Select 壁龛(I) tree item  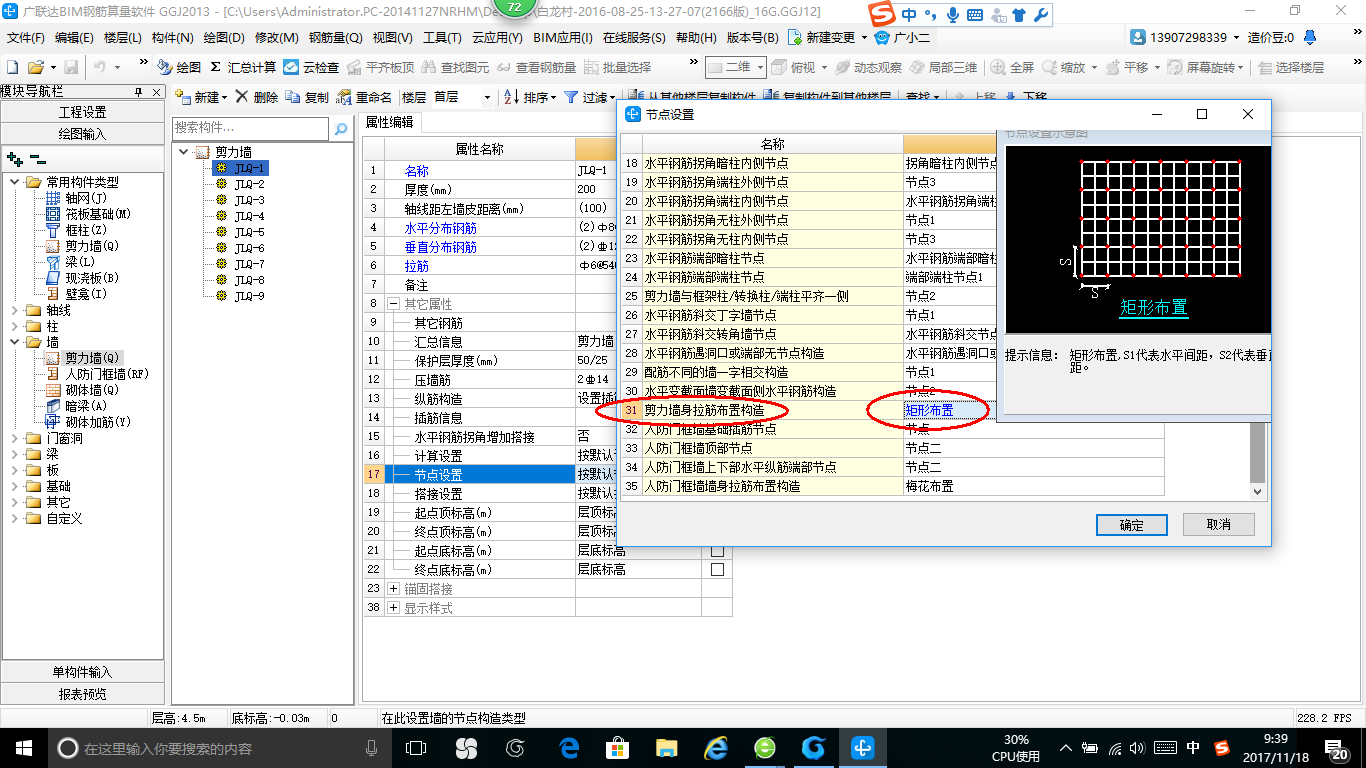pyautogui.click(x=77, y=294)
